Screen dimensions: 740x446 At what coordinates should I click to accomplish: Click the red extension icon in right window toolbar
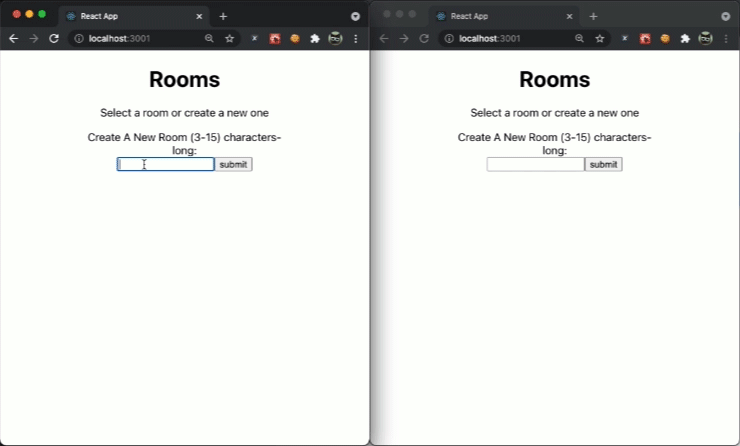click(x=645, y=39)
